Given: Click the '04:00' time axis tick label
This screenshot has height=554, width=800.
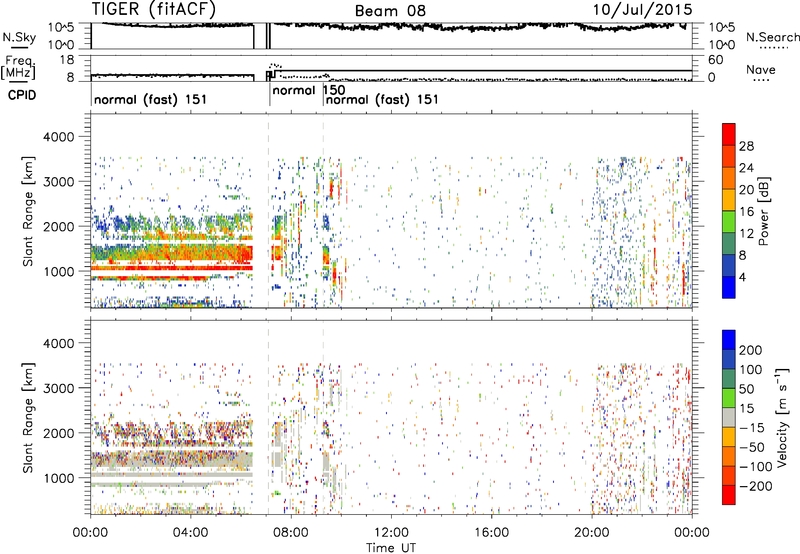Looking at the screenshot, I should 190,533.
